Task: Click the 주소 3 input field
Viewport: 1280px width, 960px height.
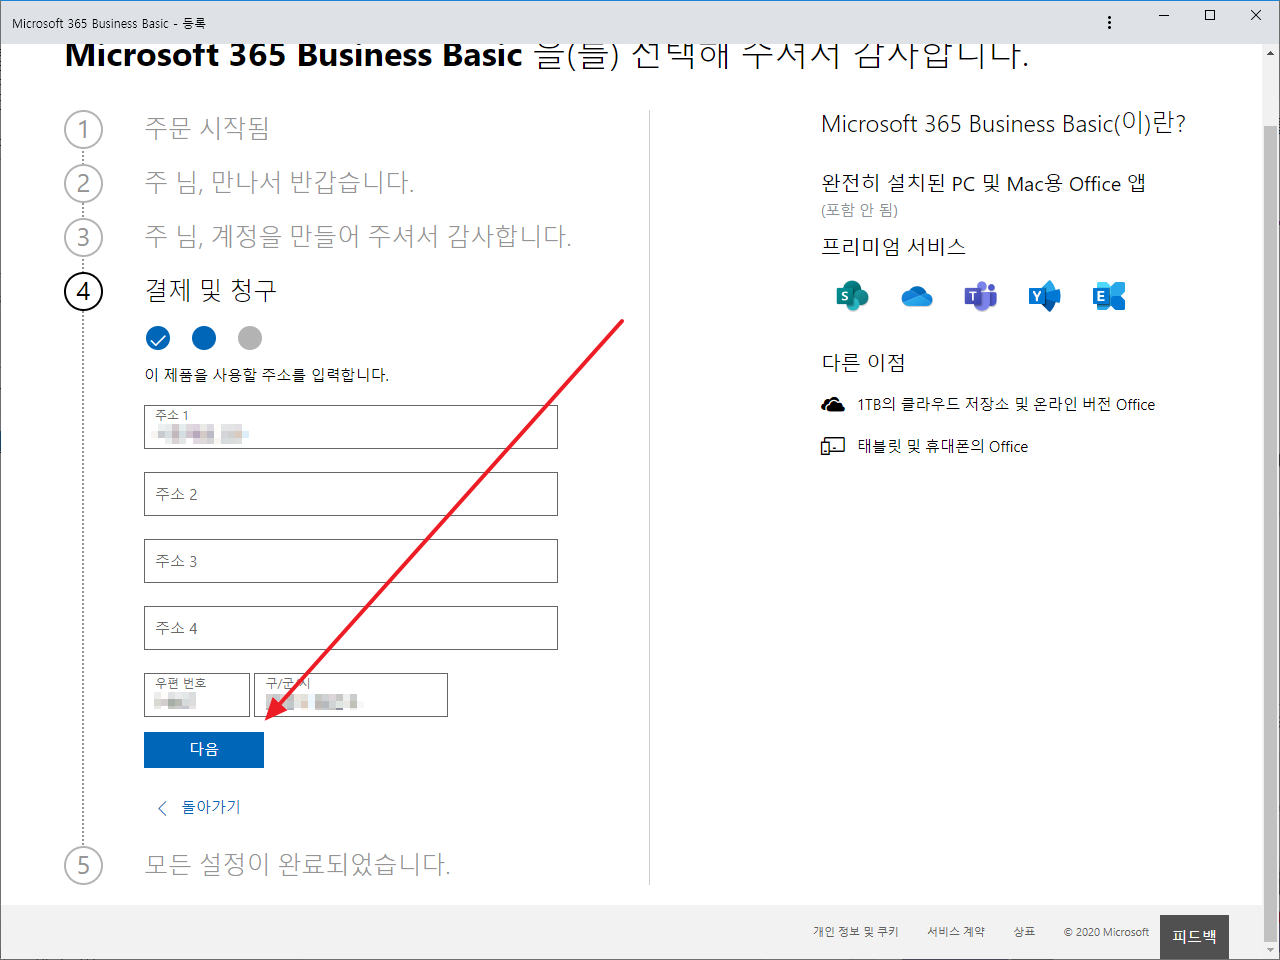Action: pos(351,561)
